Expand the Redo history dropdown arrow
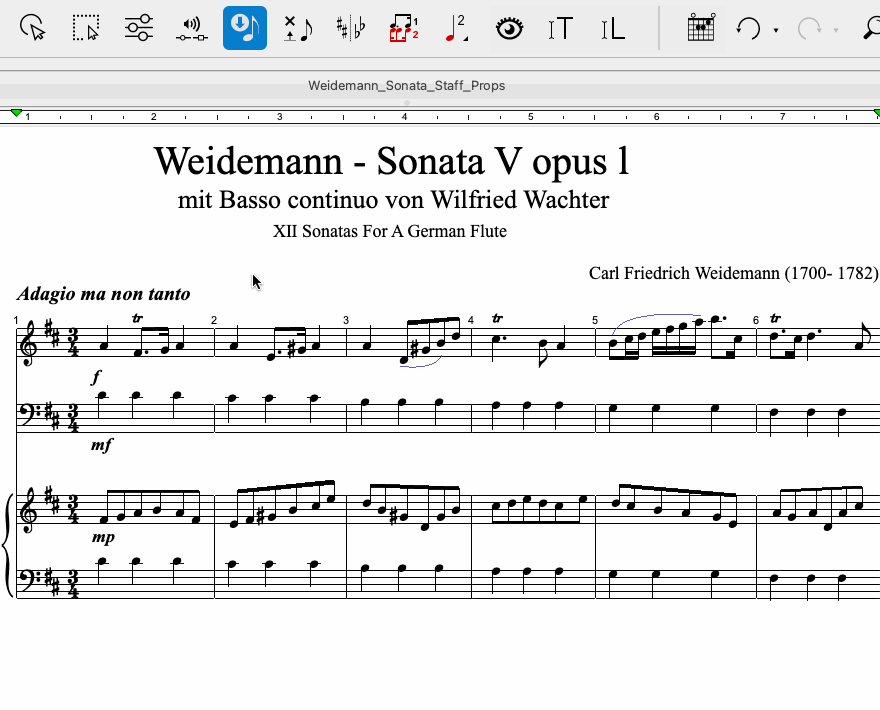 pos(836,30)
